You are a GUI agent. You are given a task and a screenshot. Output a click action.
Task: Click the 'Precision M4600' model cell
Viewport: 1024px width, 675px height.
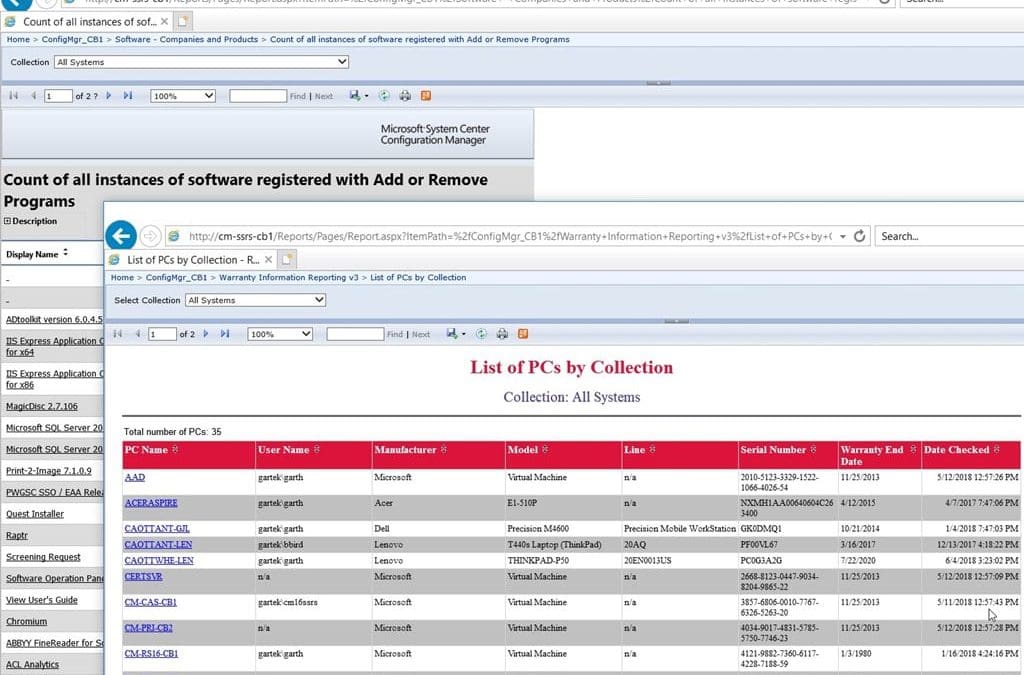(538, 529)
